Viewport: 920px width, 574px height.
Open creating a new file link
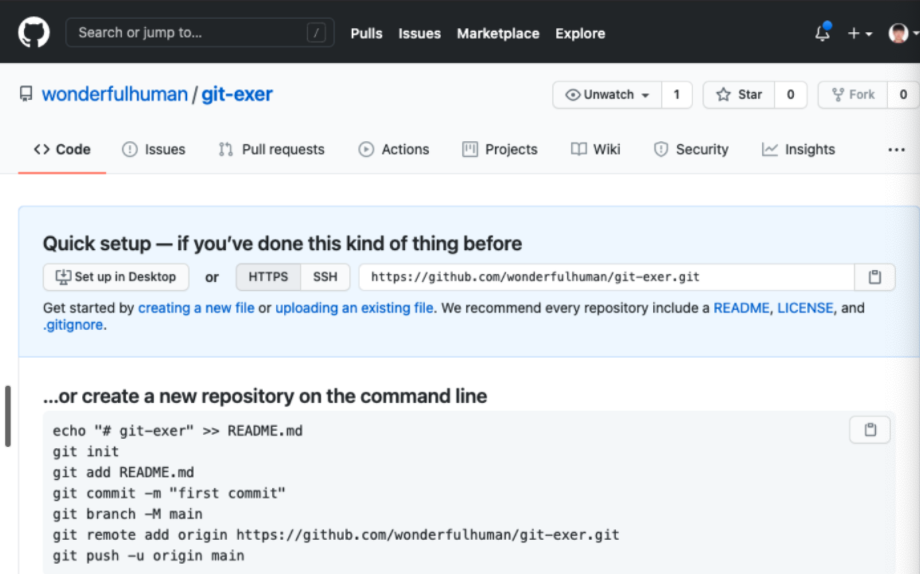tap(196, 308)
